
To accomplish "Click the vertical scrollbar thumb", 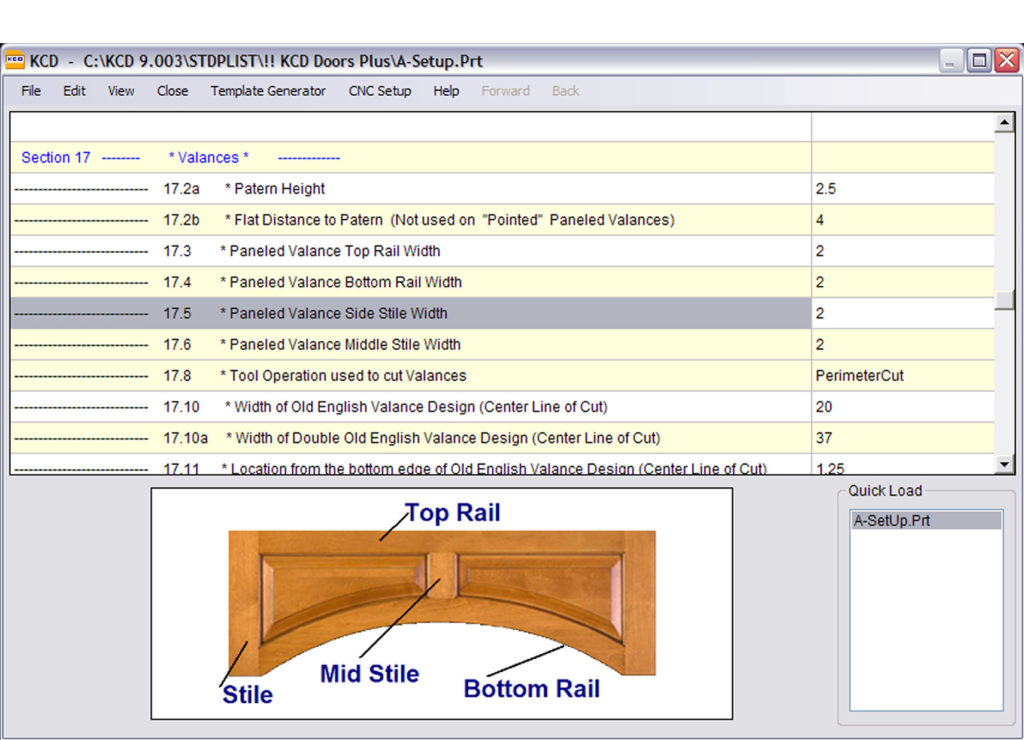I will click(x=1004, y=301).
